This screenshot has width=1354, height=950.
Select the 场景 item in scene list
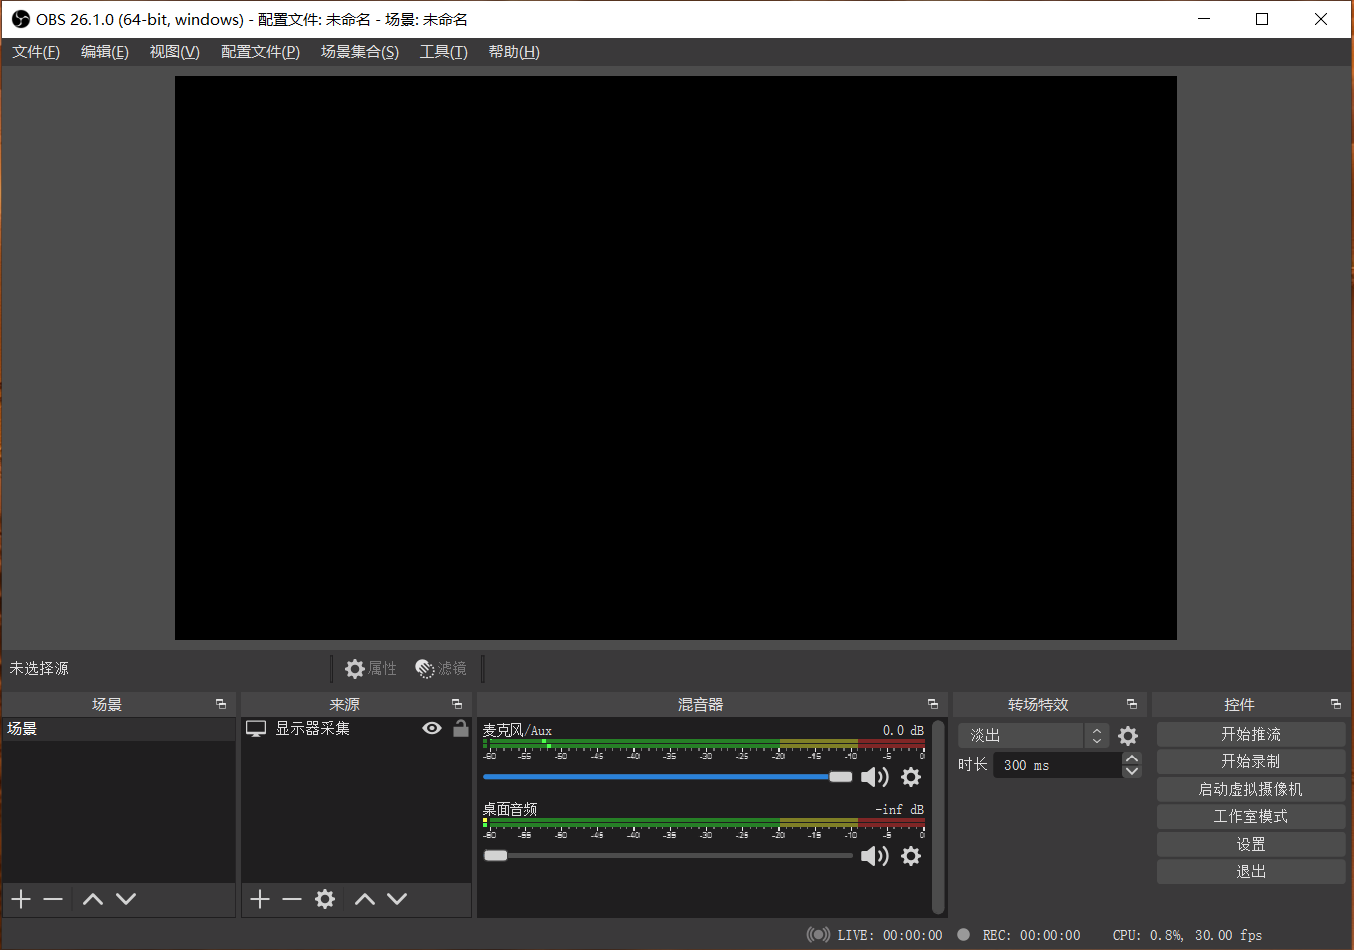click(x=119, y=729)
